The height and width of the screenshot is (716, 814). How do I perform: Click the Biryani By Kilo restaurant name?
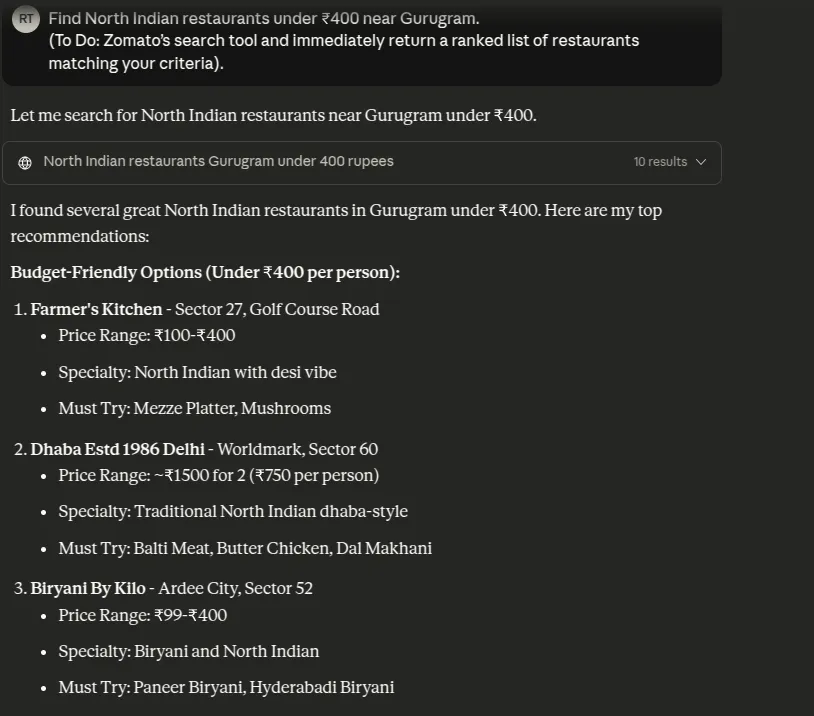(x=88, y=588)
